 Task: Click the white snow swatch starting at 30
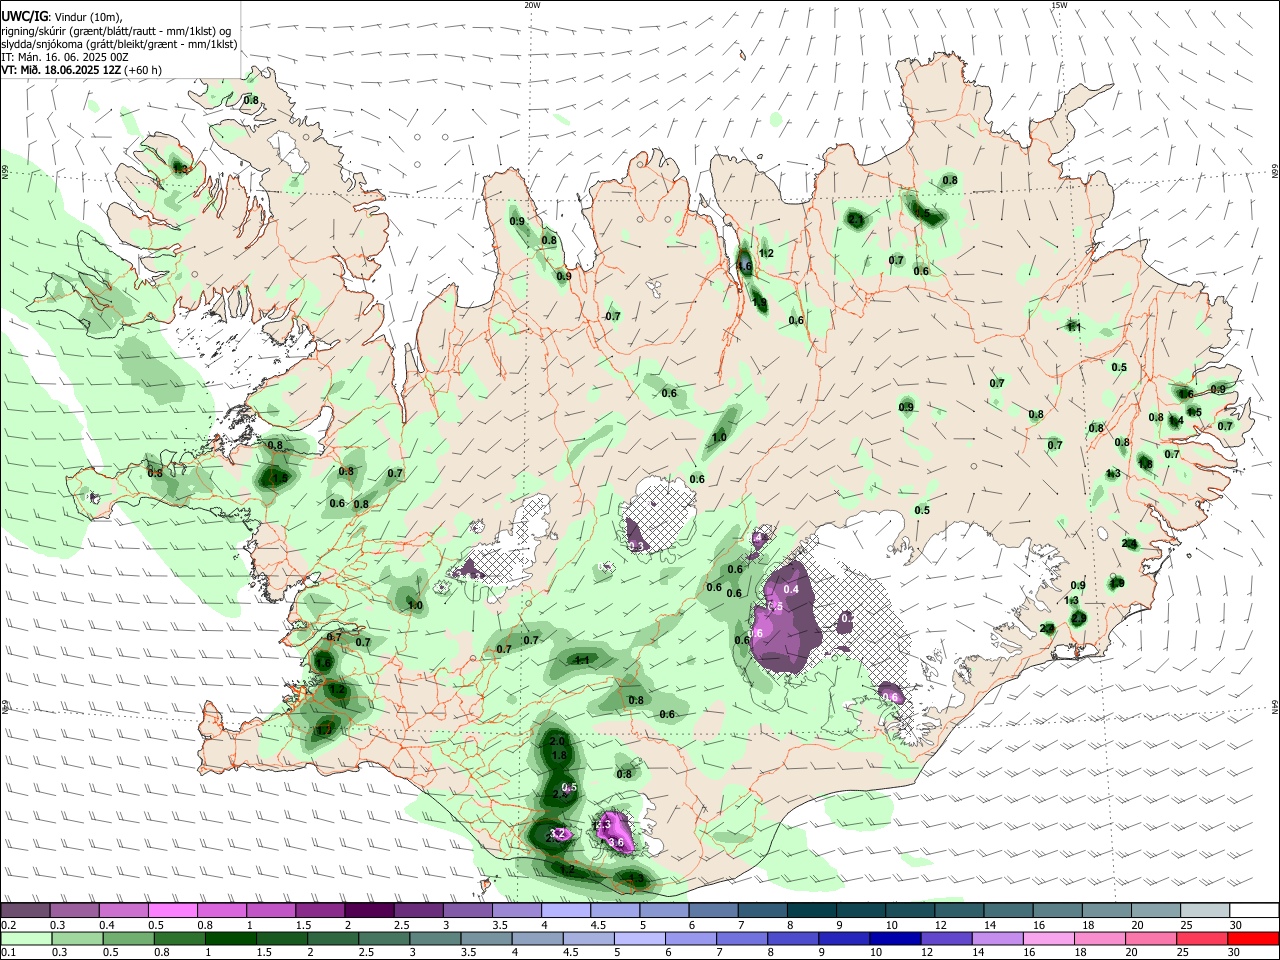coord(1255,911)
